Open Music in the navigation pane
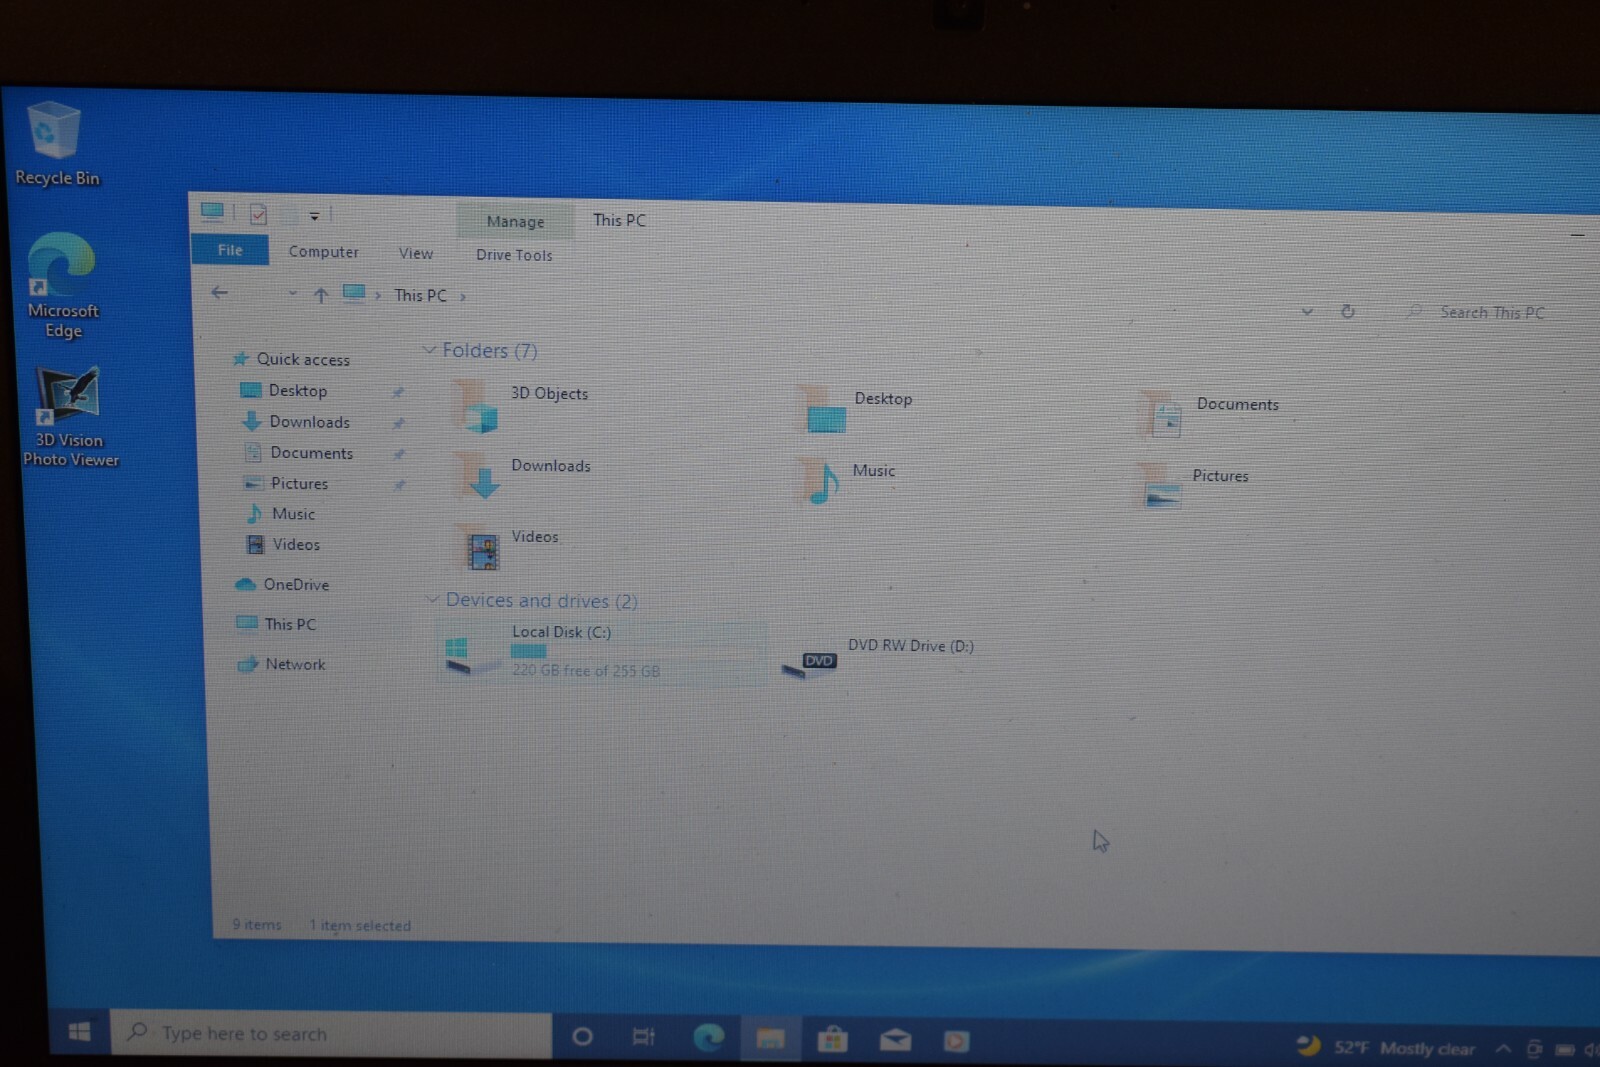This screenshot has height=1067, width=1600. pos(293,514)
